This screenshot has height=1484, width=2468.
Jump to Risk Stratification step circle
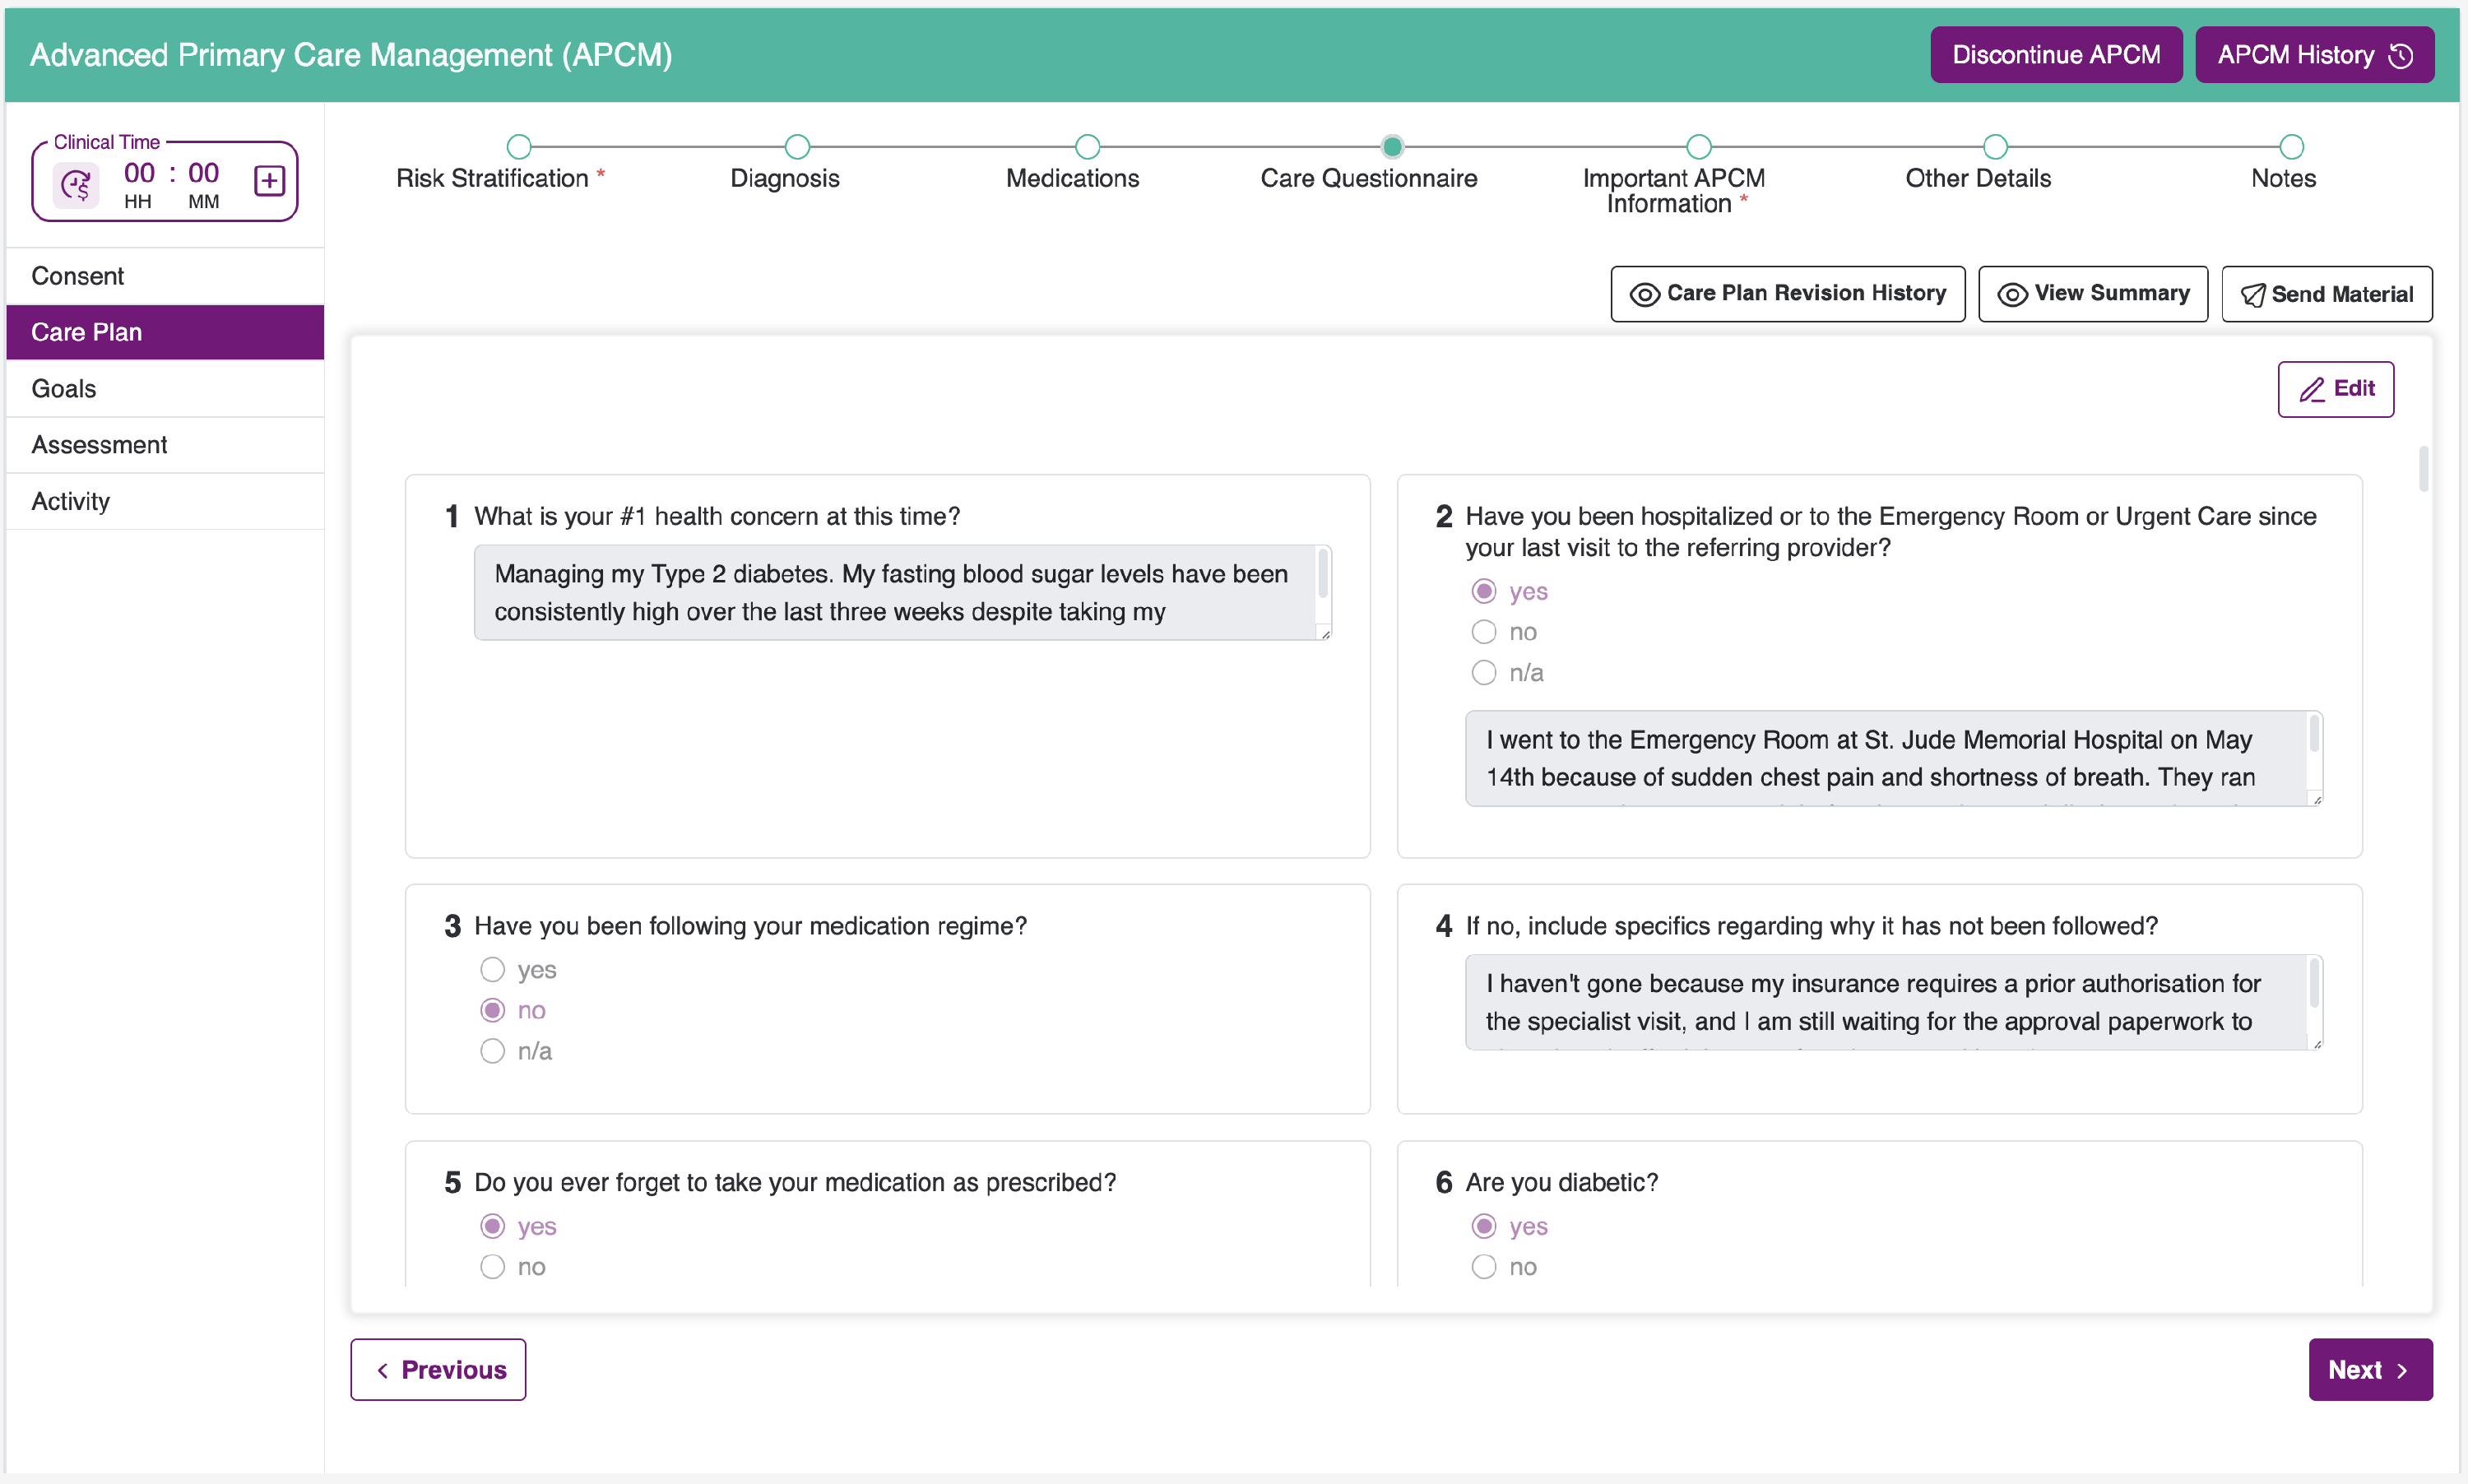(518, 147)
